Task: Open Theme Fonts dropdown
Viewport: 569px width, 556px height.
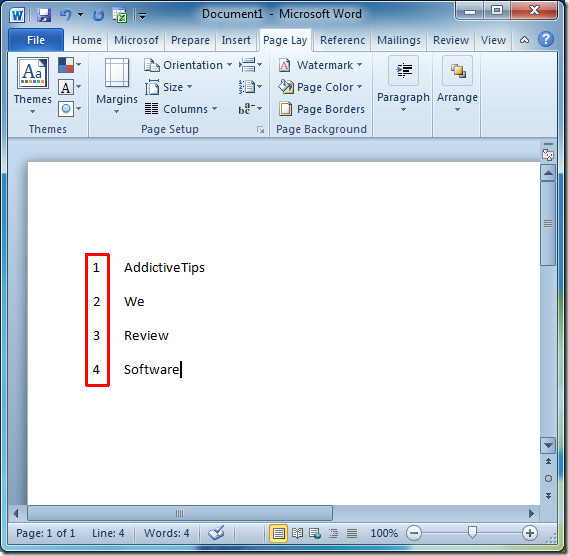Action: coord(69,87)
